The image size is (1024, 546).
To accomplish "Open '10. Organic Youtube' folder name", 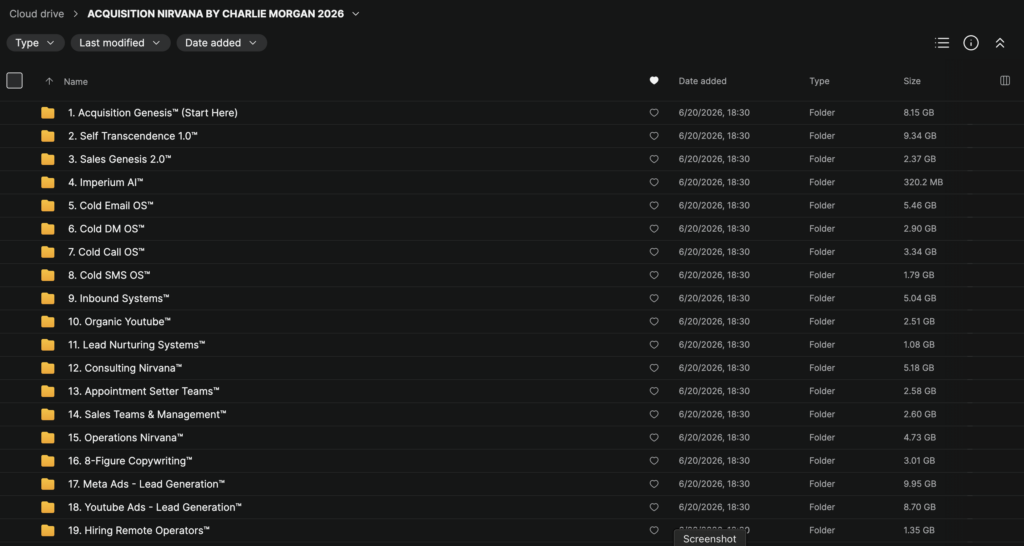I will 120,321.
